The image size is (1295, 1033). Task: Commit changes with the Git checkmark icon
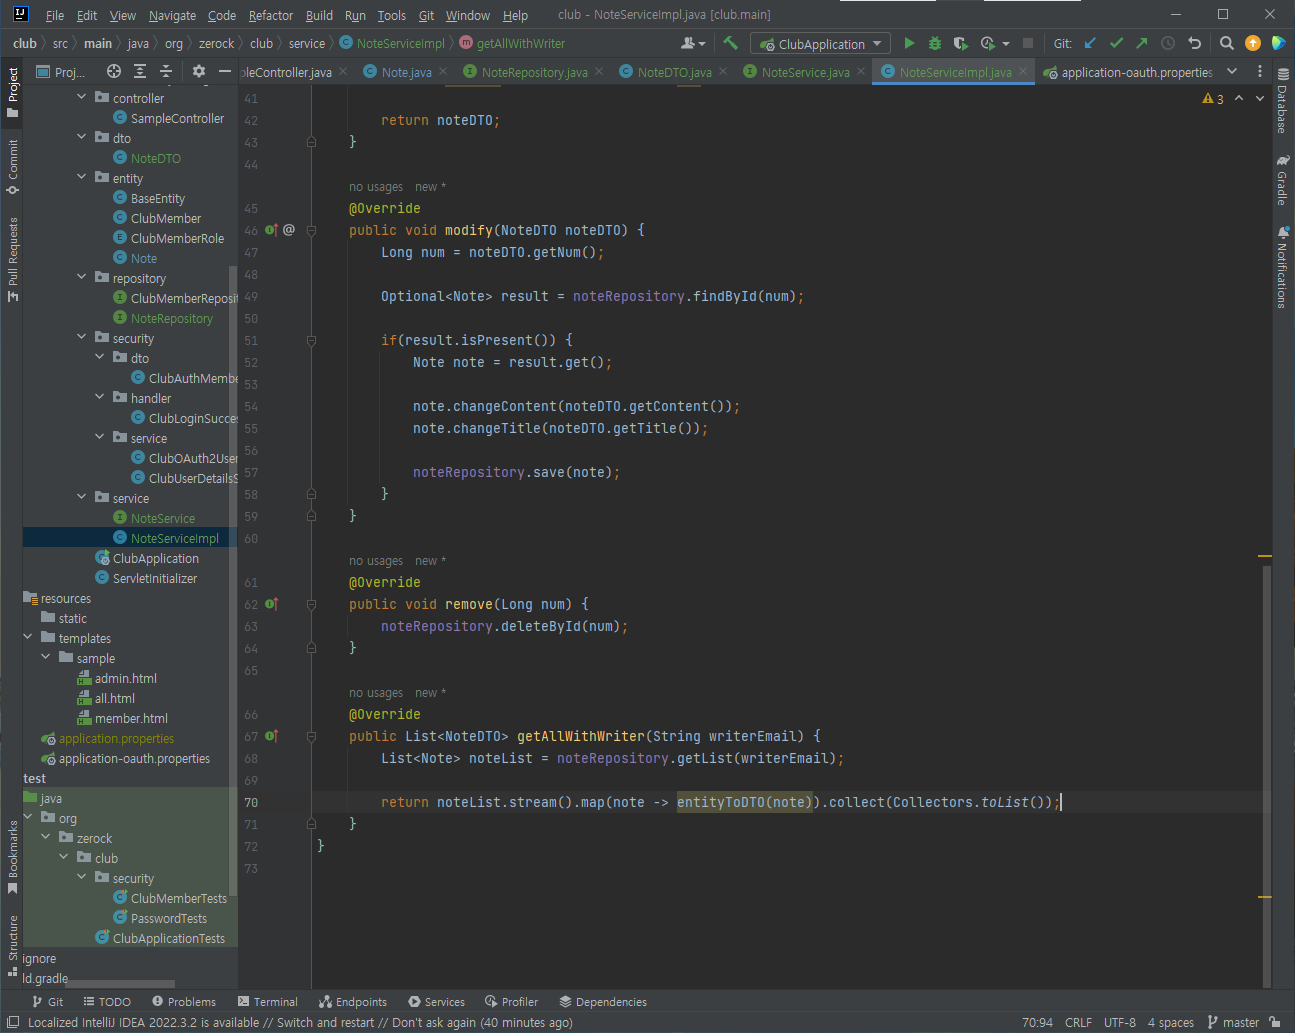coord(1116,43)
